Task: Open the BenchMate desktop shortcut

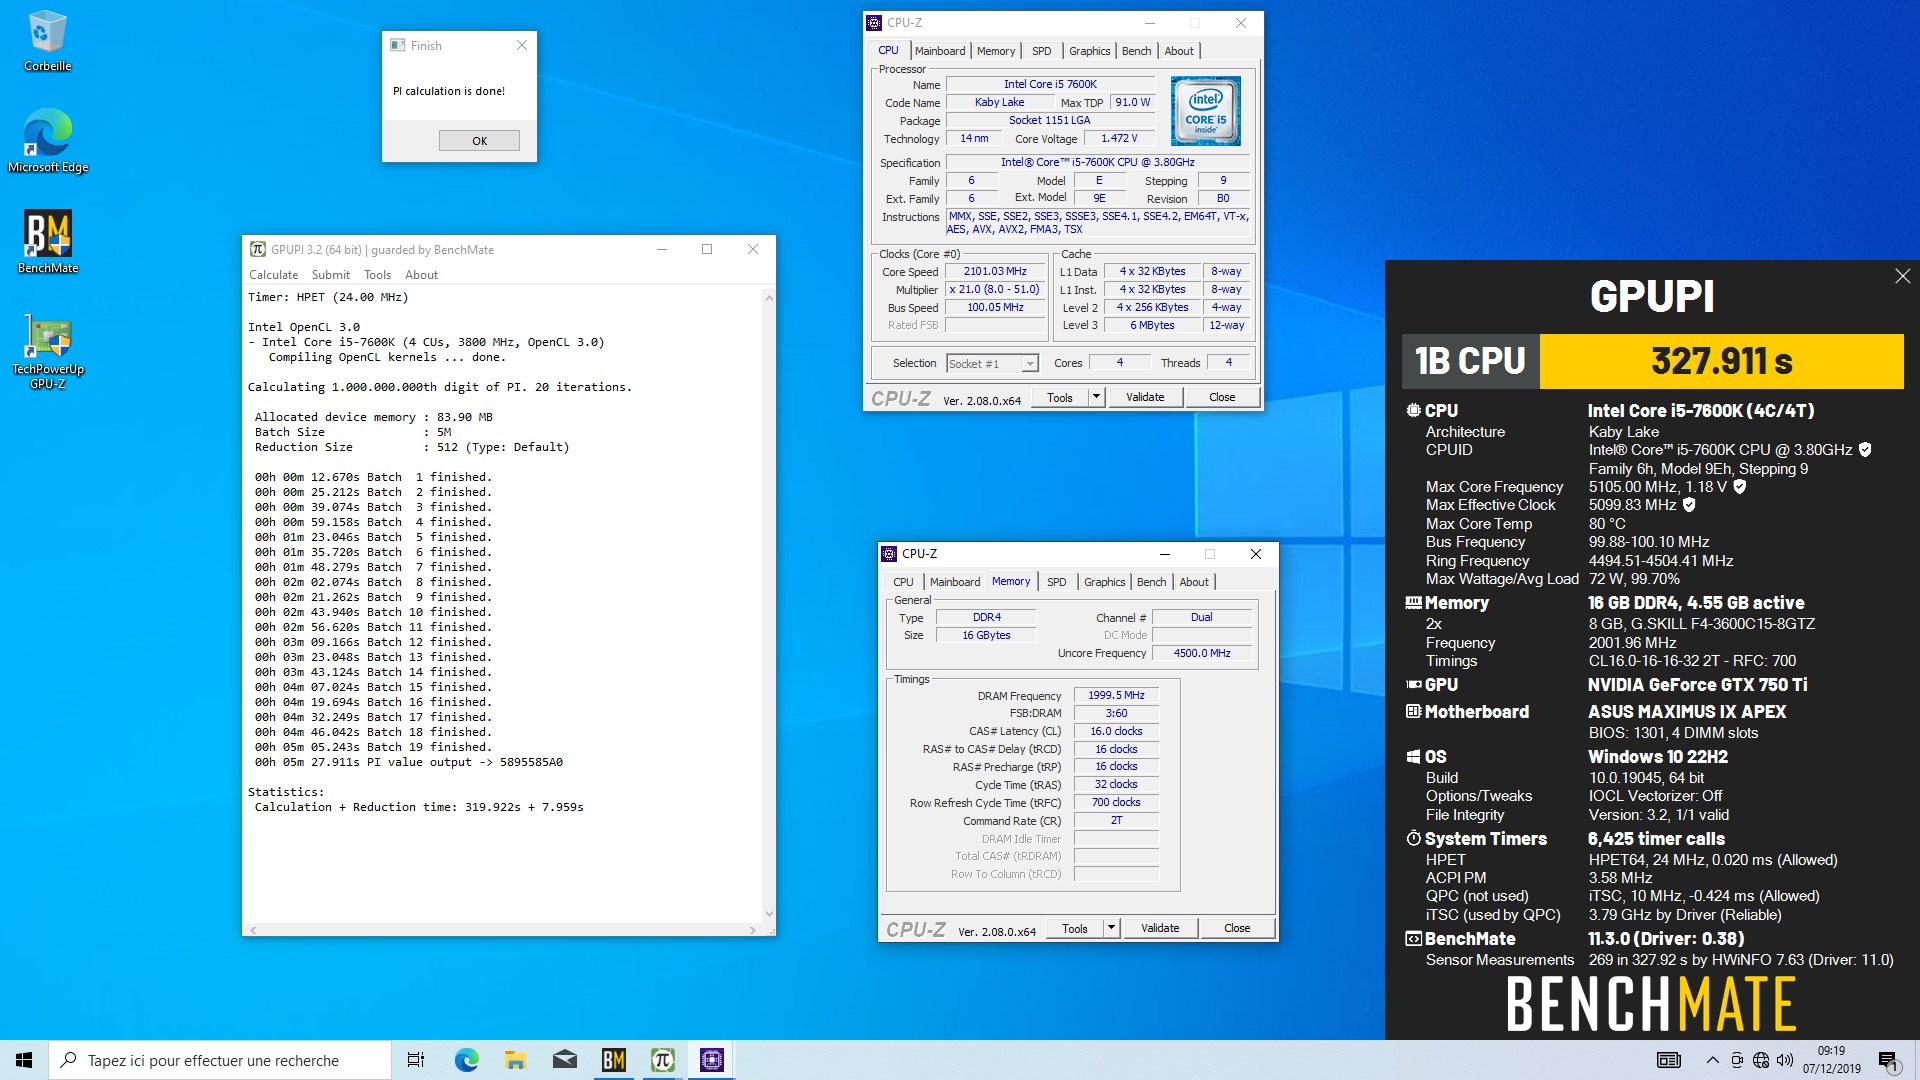Action: [47, 242]
